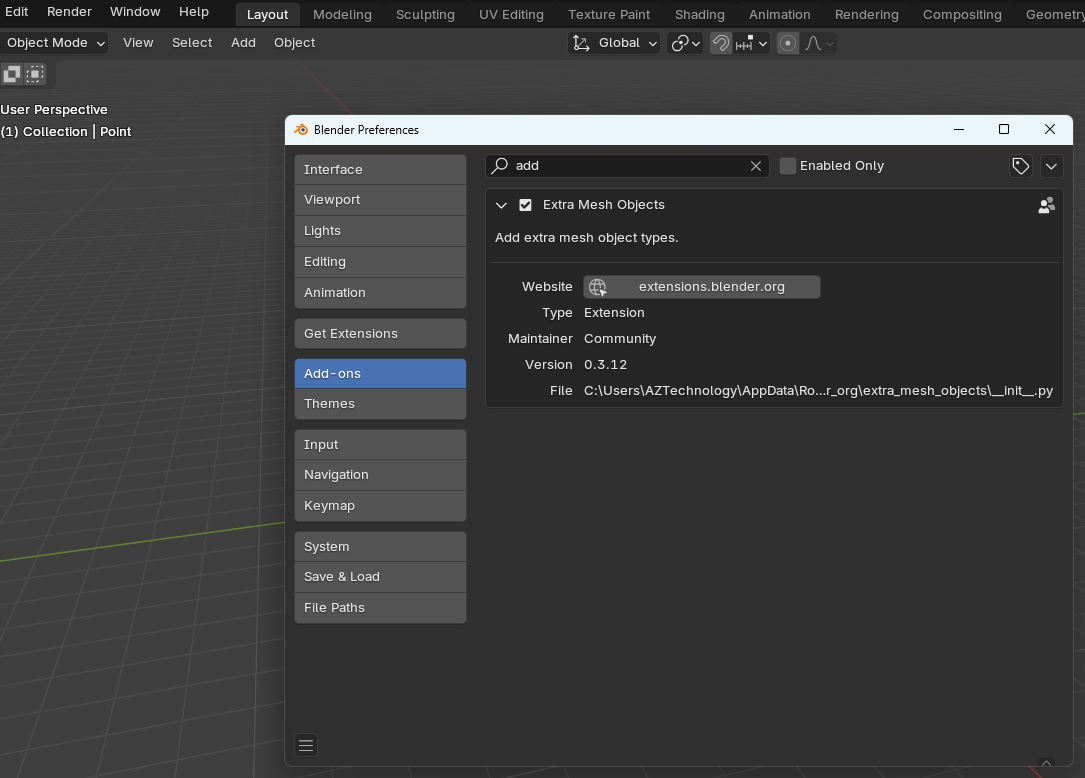The image size is (1085, 778).
Task: Click the search magnifier icon
Action: click(x=500, y=165)
